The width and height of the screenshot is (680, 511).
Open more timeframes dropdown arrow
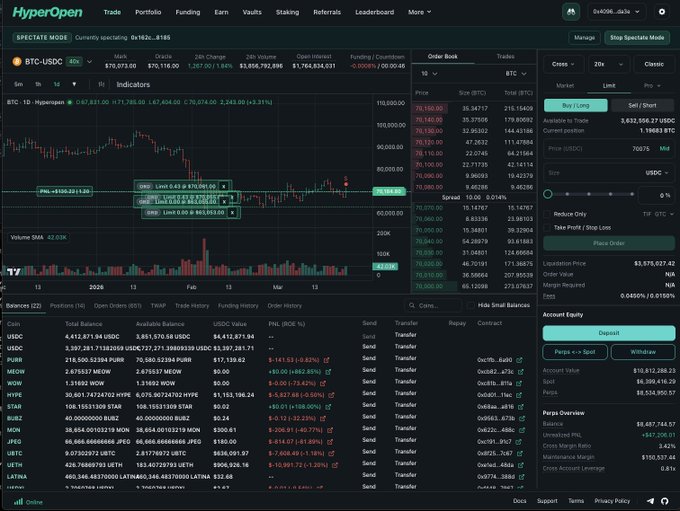click(74, 84)
